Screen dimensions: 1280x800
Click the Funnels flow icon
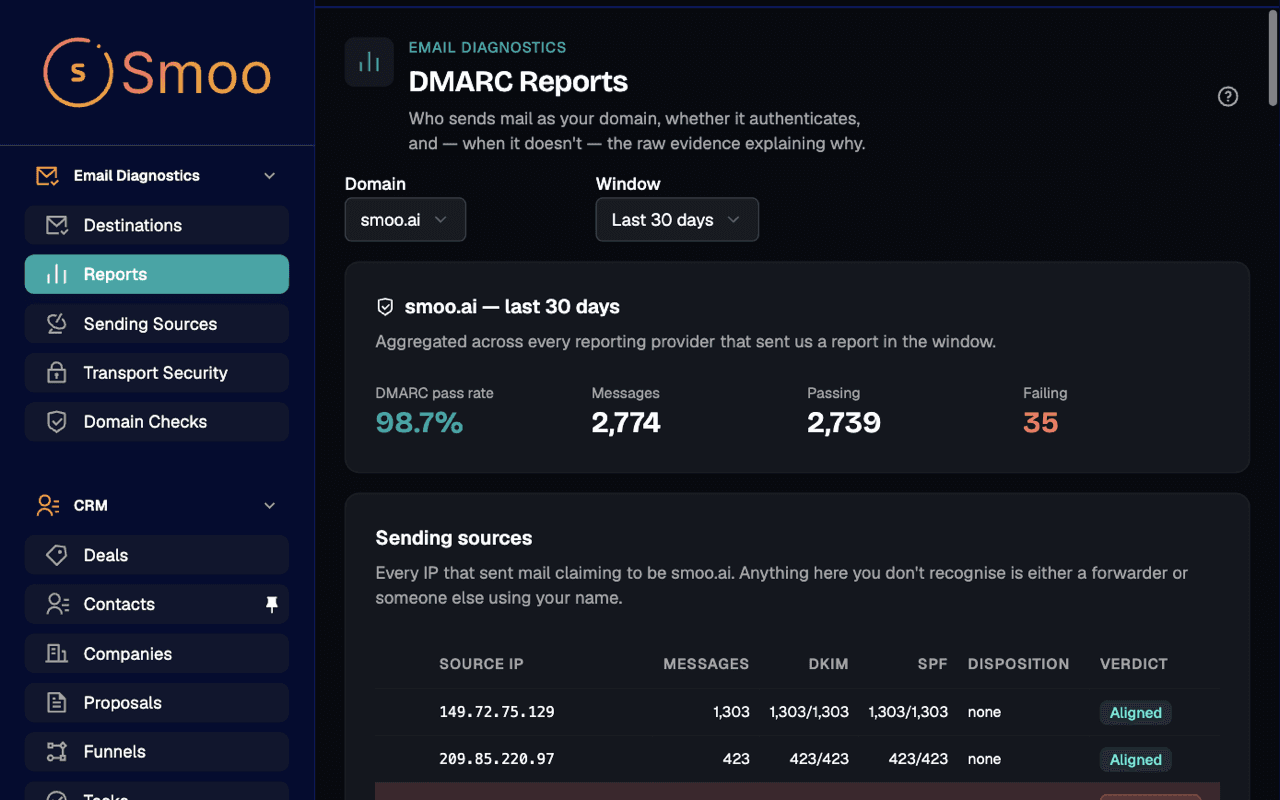[x=57, y=751]
